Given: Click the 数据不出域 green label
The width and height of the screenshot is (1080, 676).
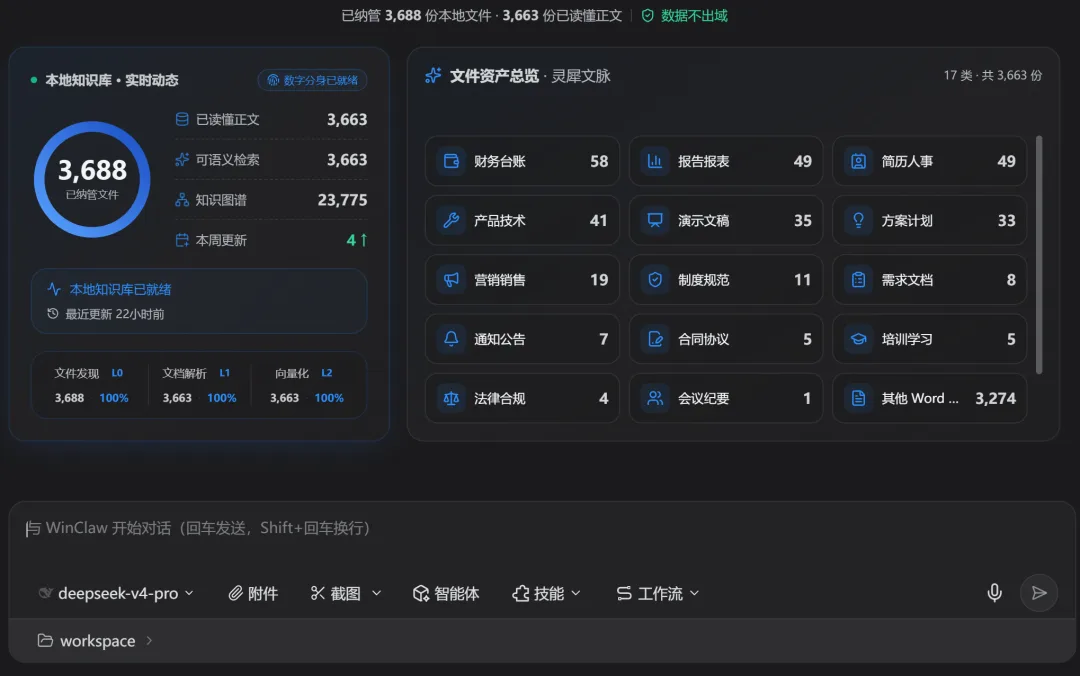Looking at the screenshot, I should tap(694, 16).
